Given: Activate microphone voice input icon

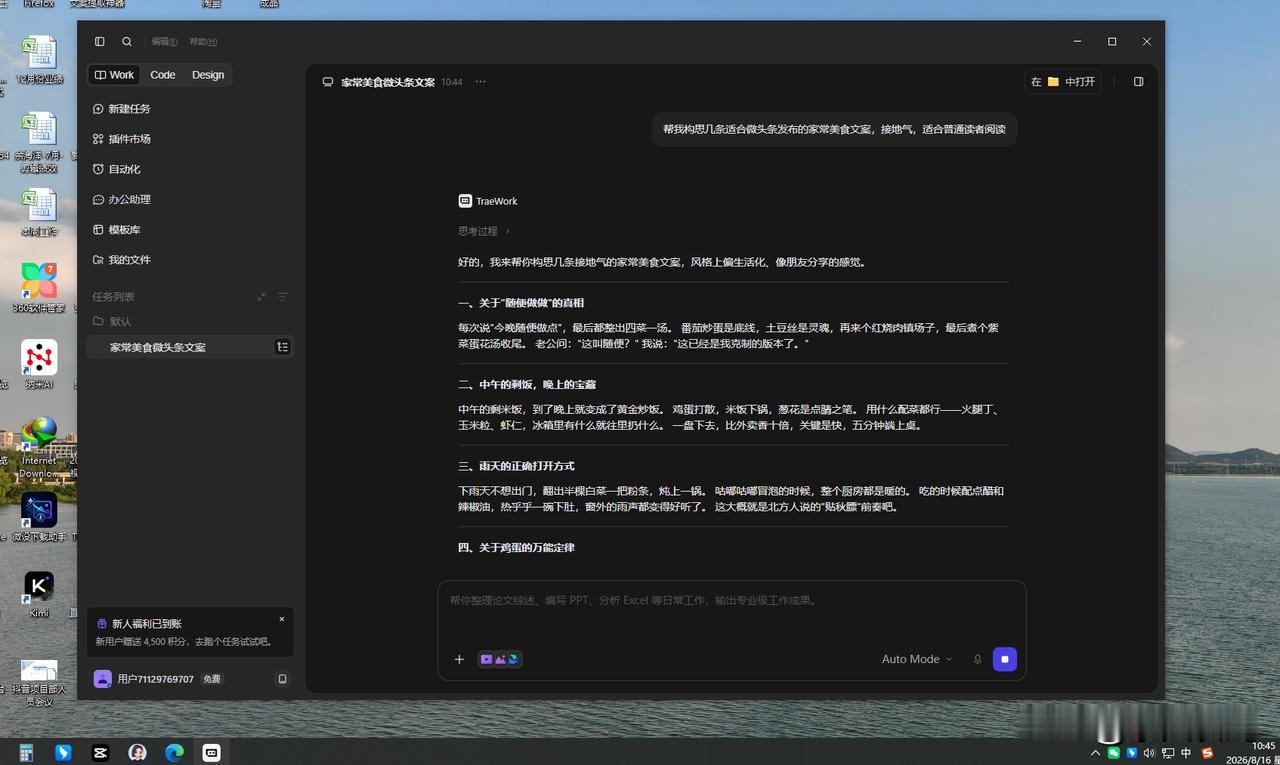Looking at the screenshot, I should tap(977, 659).
